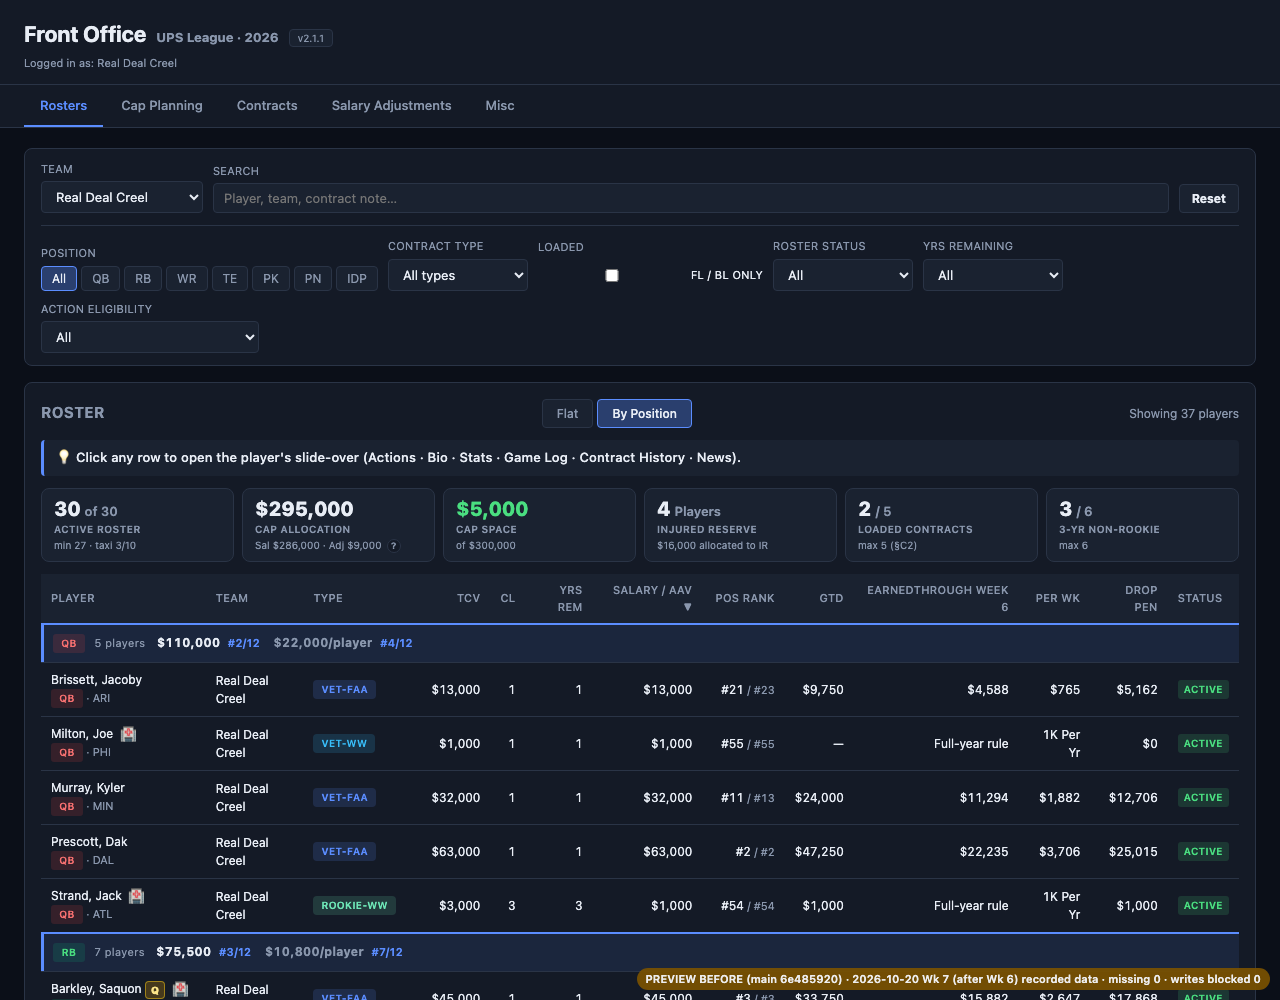The height and width of the screenshot is (1000, 1280).
Task: Toggle the Loaded checkbox
Action: (x=612, y=275)
